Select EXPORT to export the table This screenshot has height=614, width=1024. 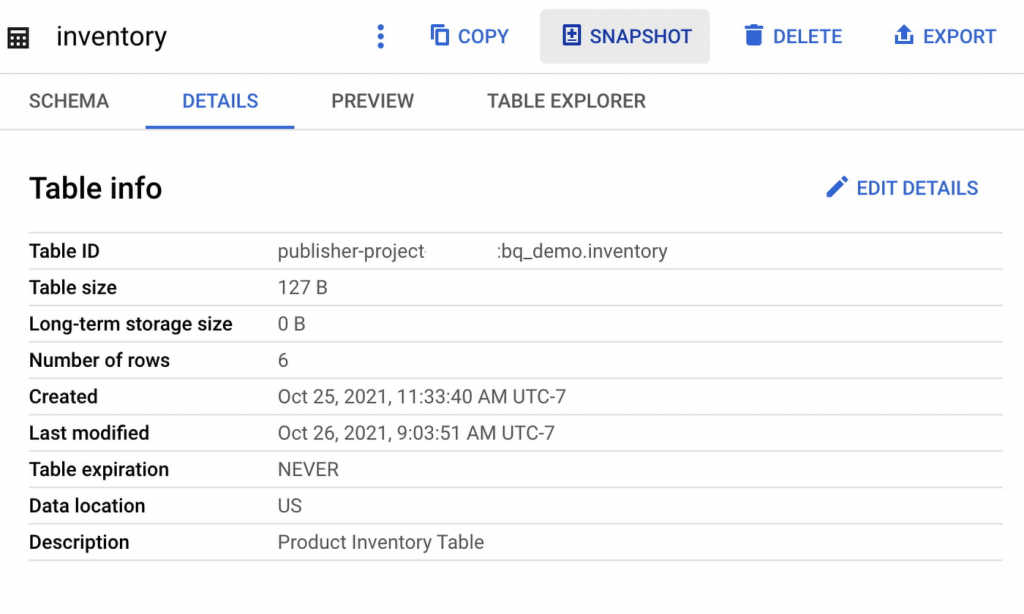[x=959, y=37]
